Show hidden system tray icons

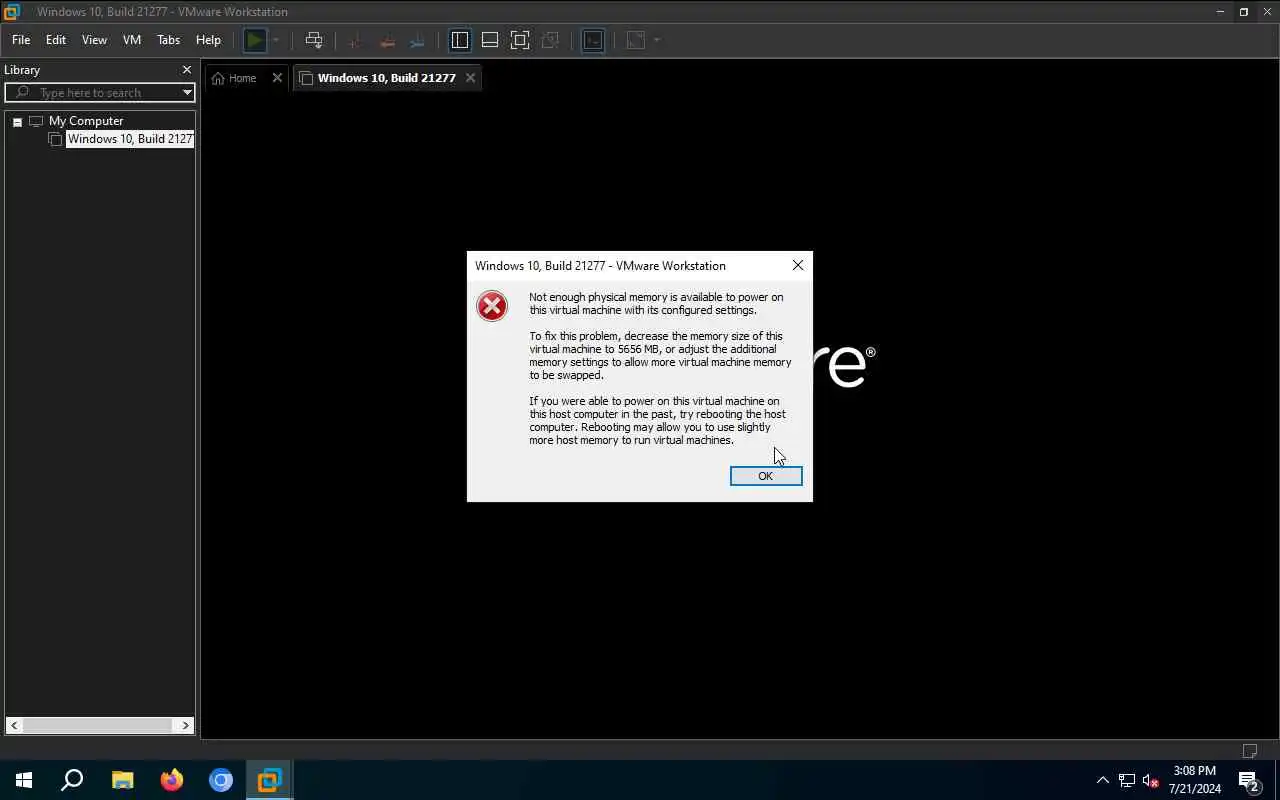pyautogui.click(x=1103, y=780)
